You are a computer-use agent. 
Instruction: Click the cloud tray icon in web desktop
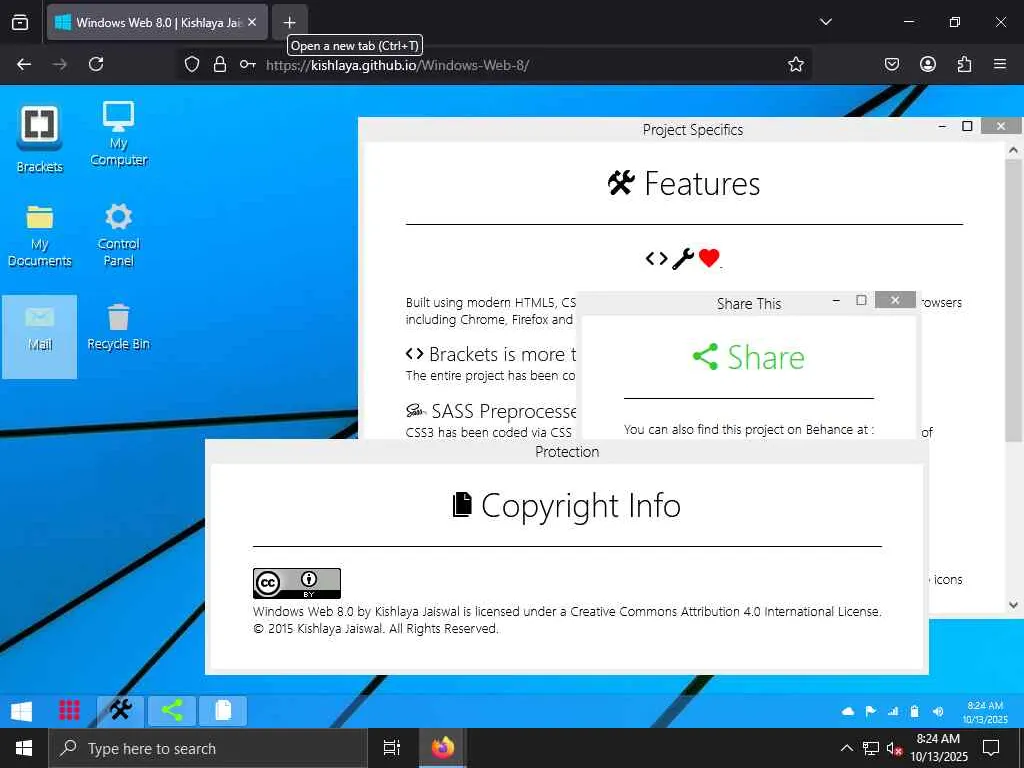[x=848, y=711]
